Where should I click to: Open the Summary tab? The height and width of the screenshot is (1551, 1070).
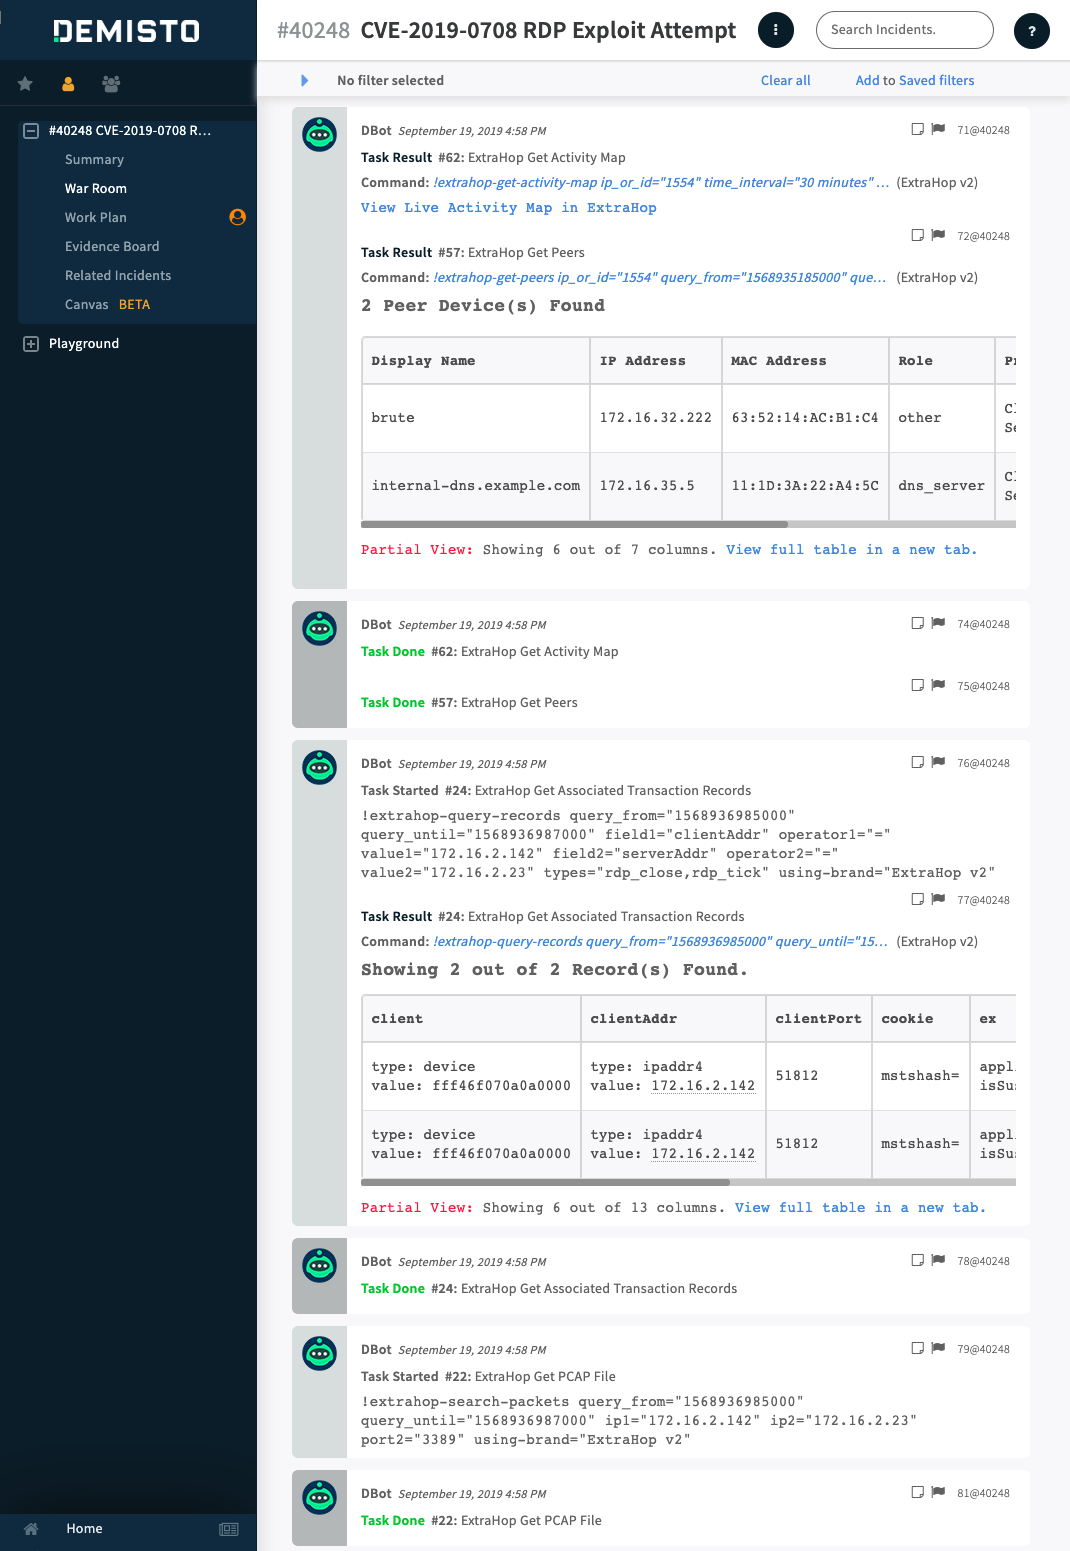pyautogui.click(x=95, y=159)
